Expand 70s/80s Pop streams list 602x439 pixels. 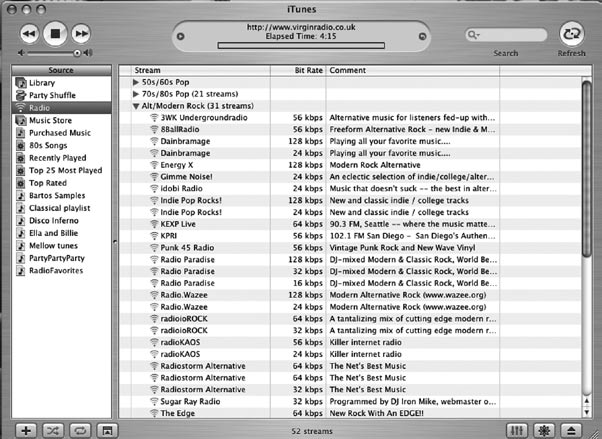coord(136,93)
